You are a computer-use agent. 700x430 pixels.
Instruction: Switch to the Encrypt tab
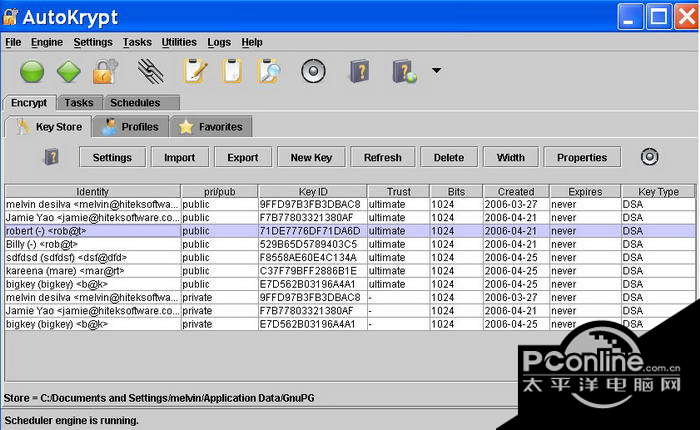(29, 103)
